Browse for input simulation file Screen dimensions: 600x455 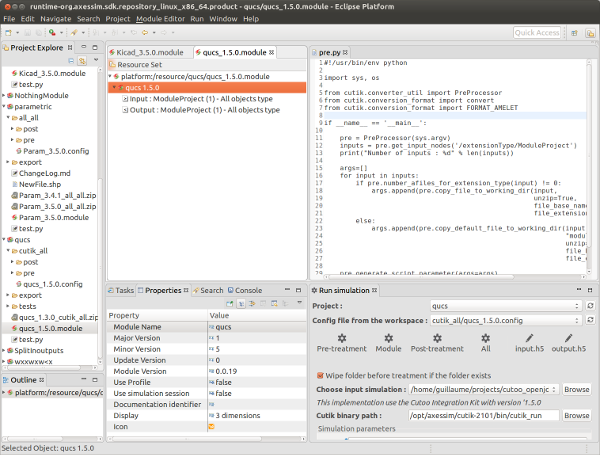tap(576, 390)
